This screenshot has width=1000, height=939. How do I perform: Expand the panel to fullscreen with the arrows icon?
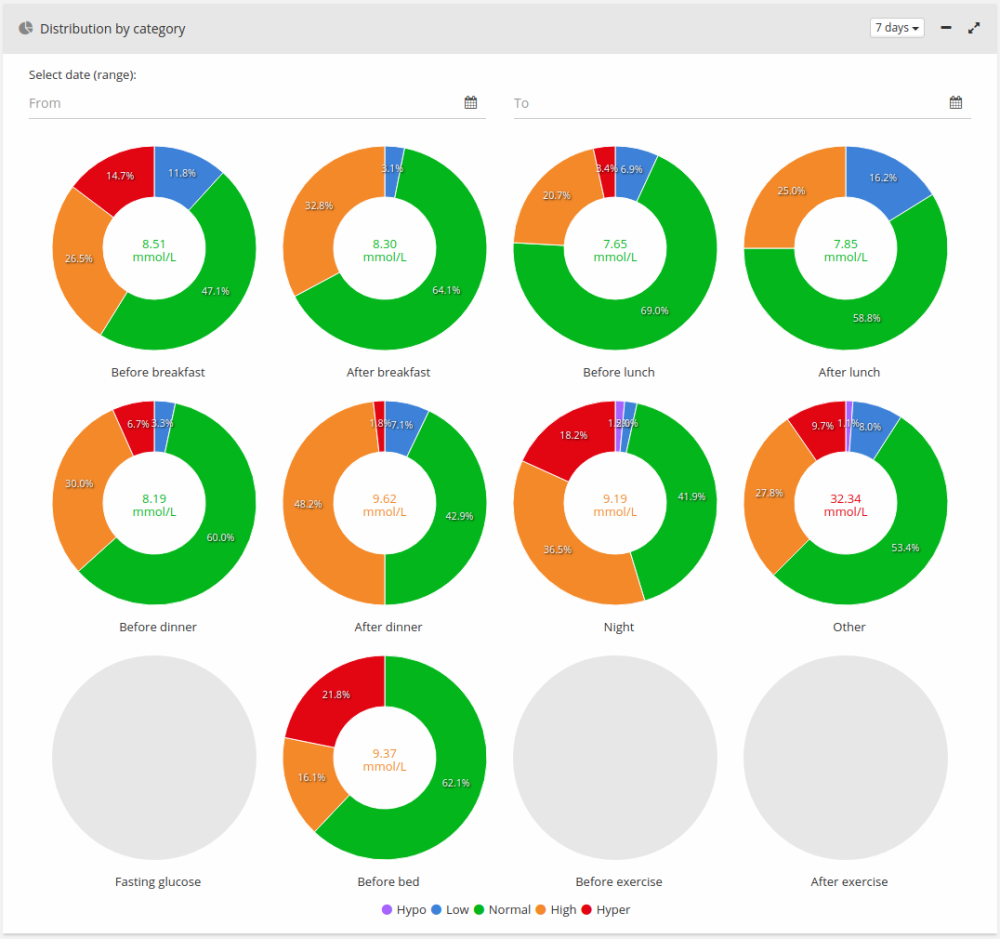[974, 28]
